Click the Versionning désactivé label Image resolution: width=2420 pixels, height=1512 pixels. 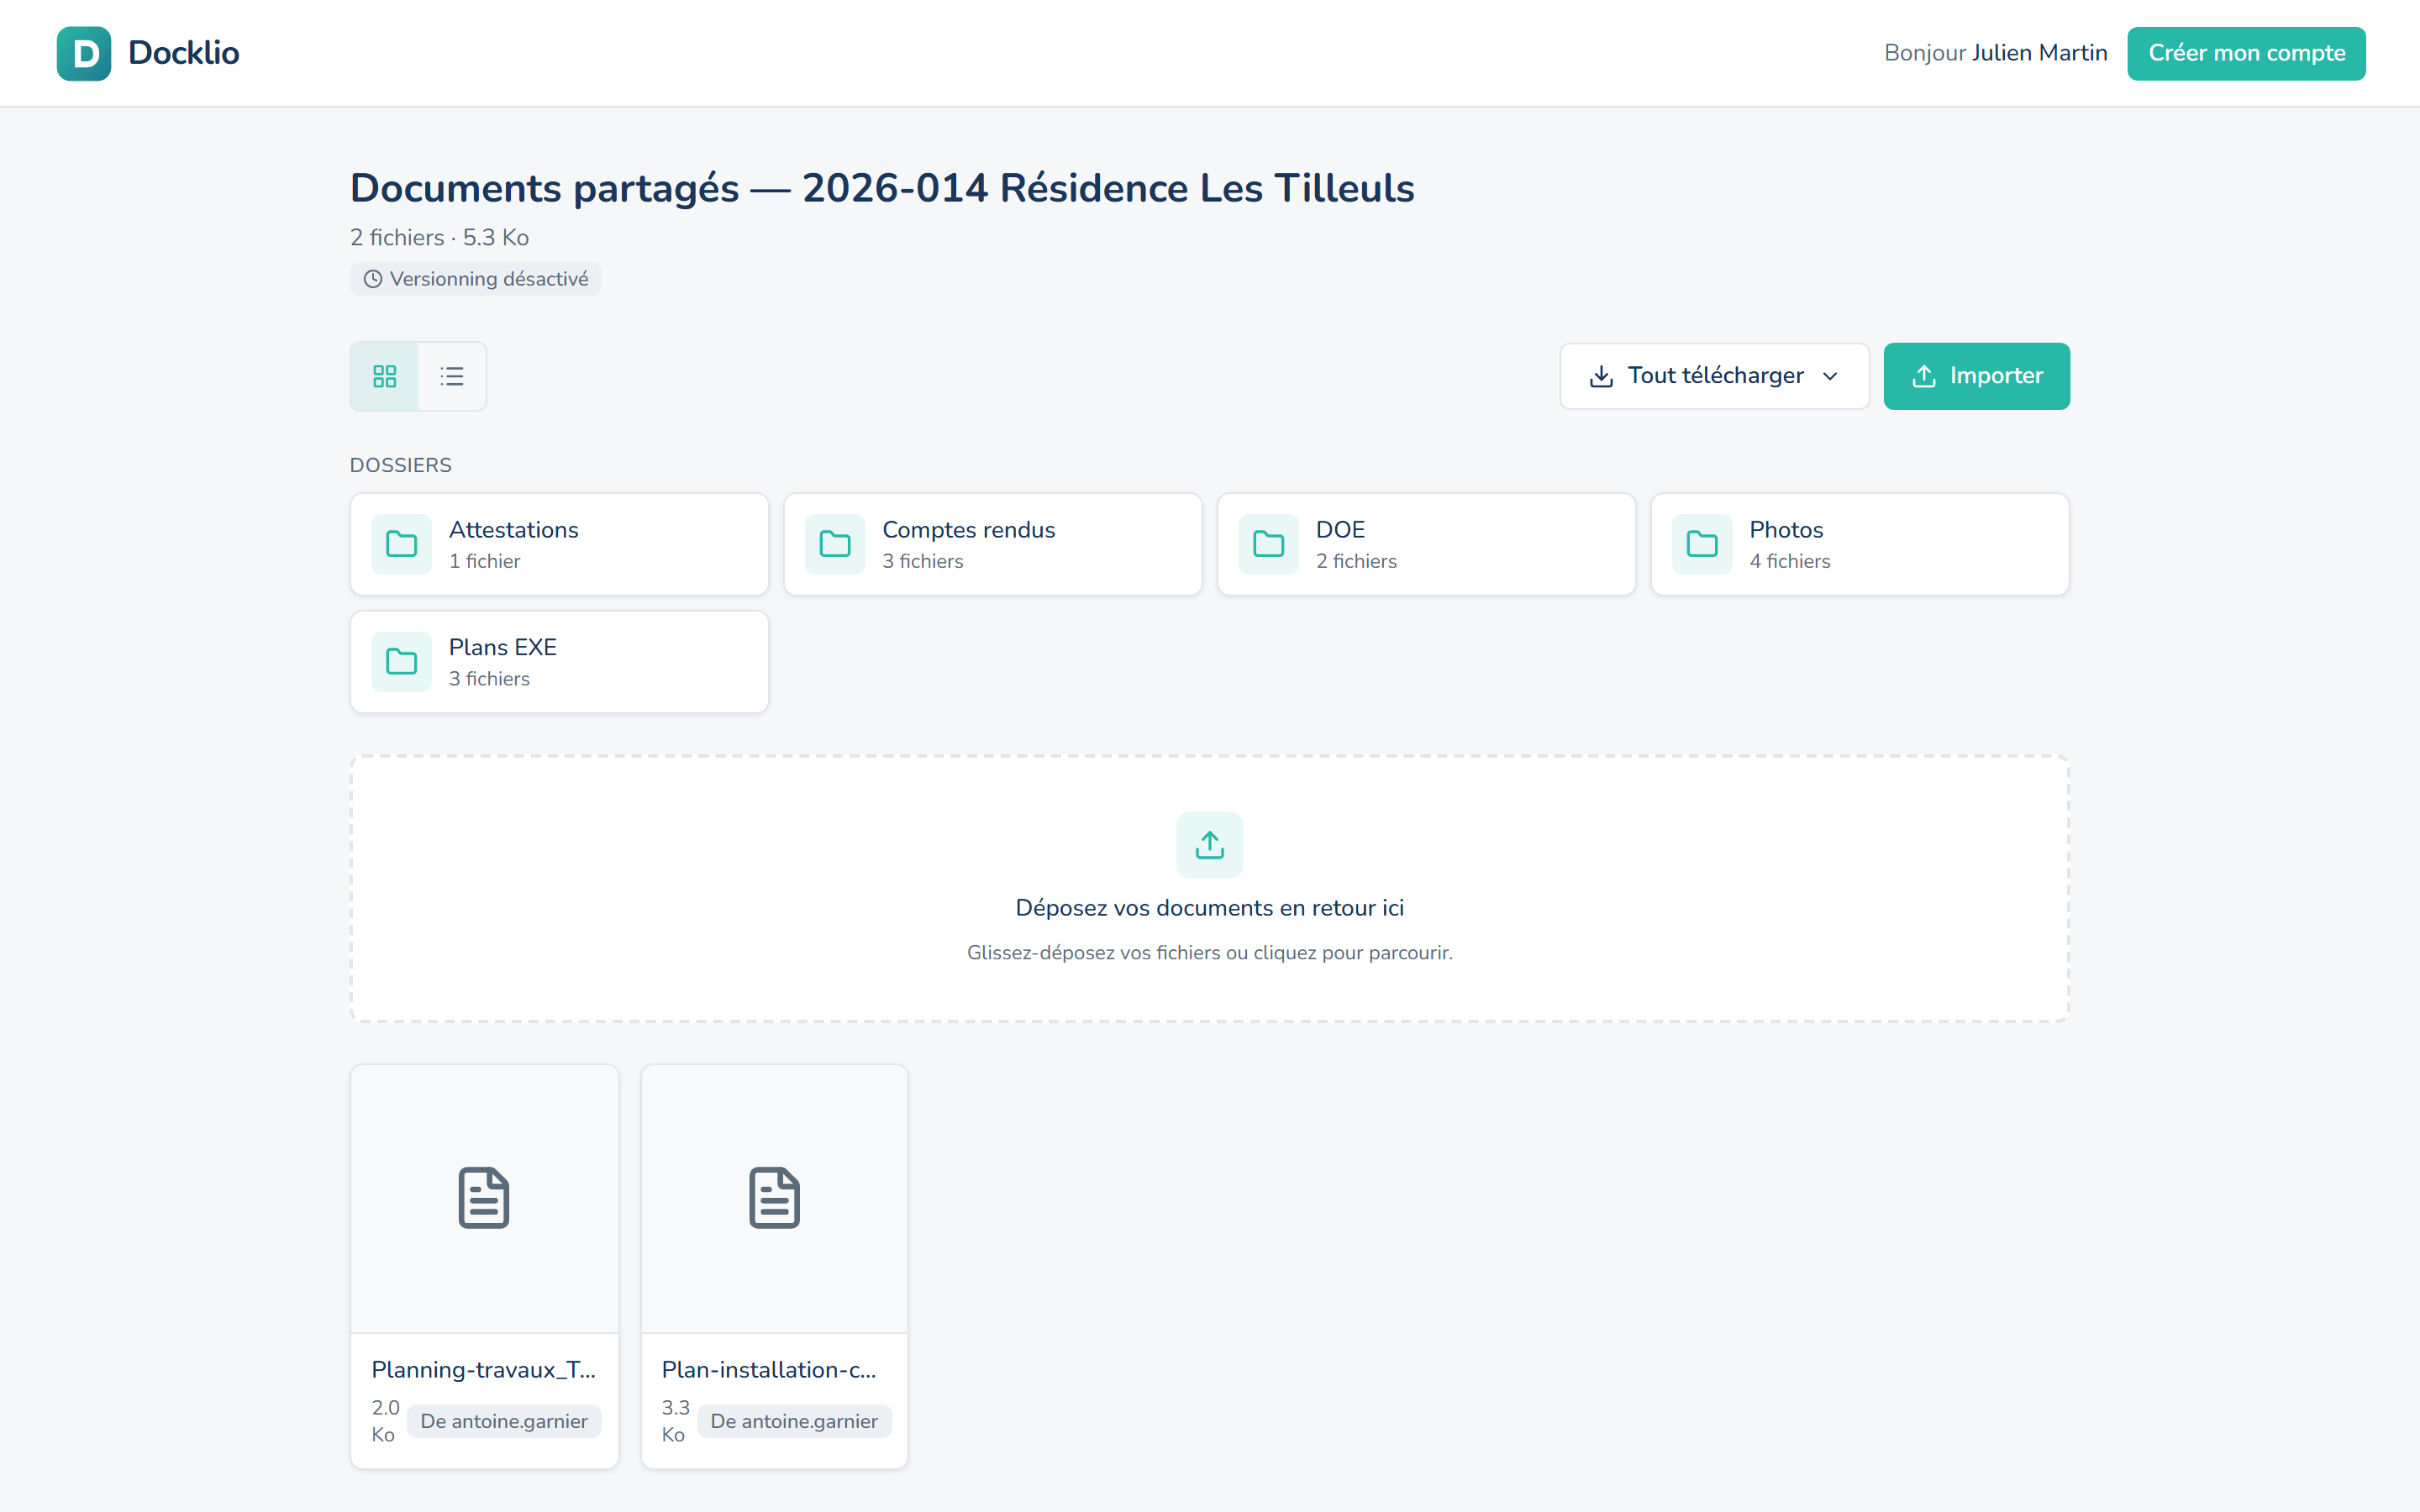click(x=489, y=279)
